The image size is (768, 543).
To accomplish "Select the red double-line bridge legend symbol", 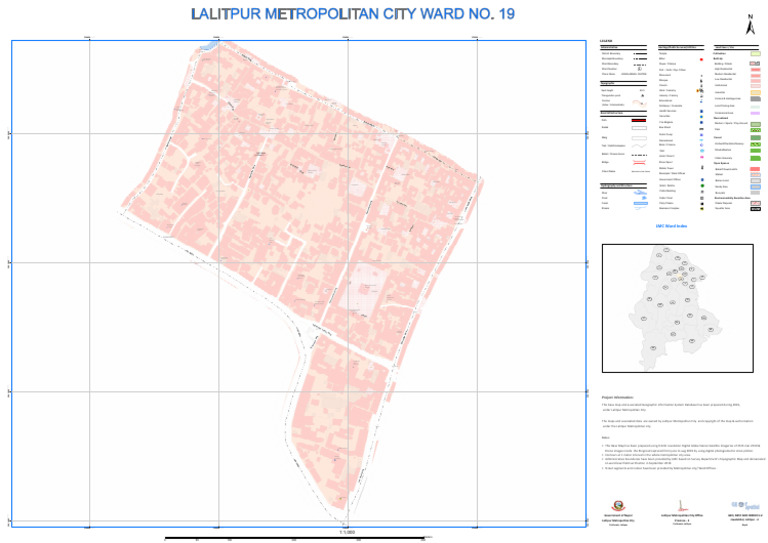I will coord(639,163).
